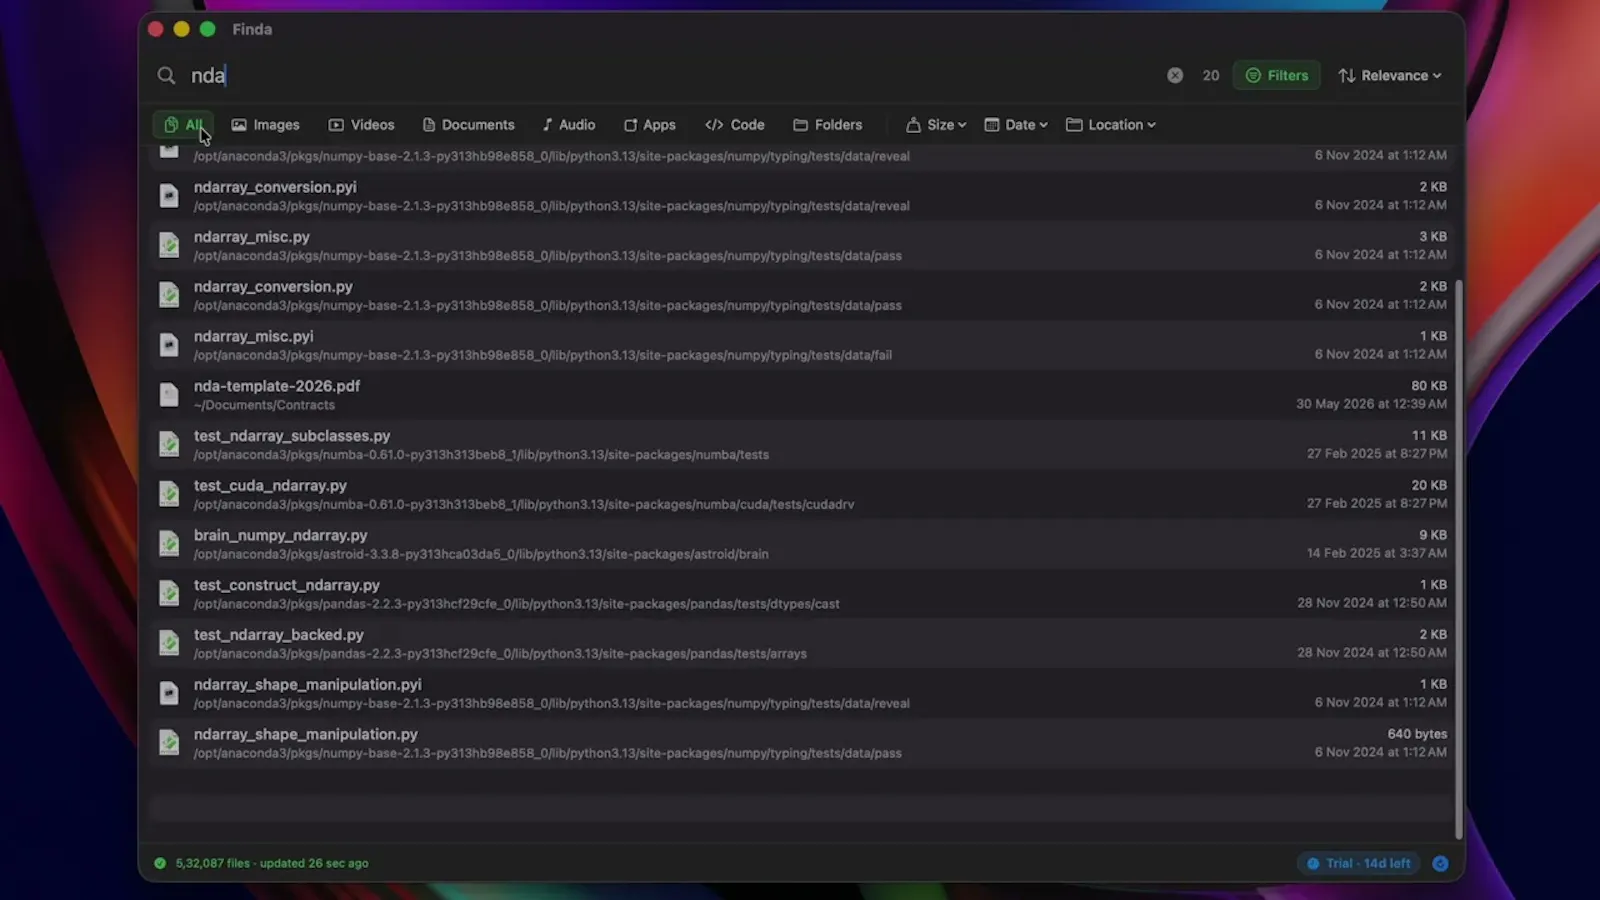Select the Images filter tab
Image resolution: width=1600 pixels, height=900 pixels.
point(266,125)
